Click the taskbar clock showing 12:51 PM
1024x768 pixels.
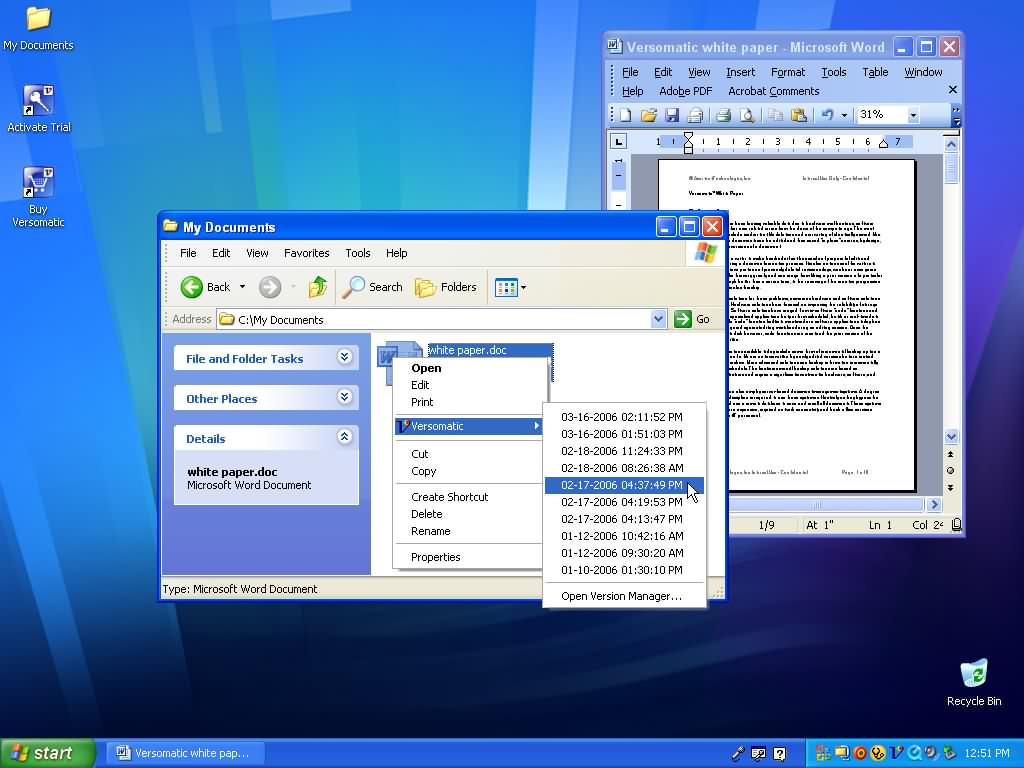coord(987,753)
